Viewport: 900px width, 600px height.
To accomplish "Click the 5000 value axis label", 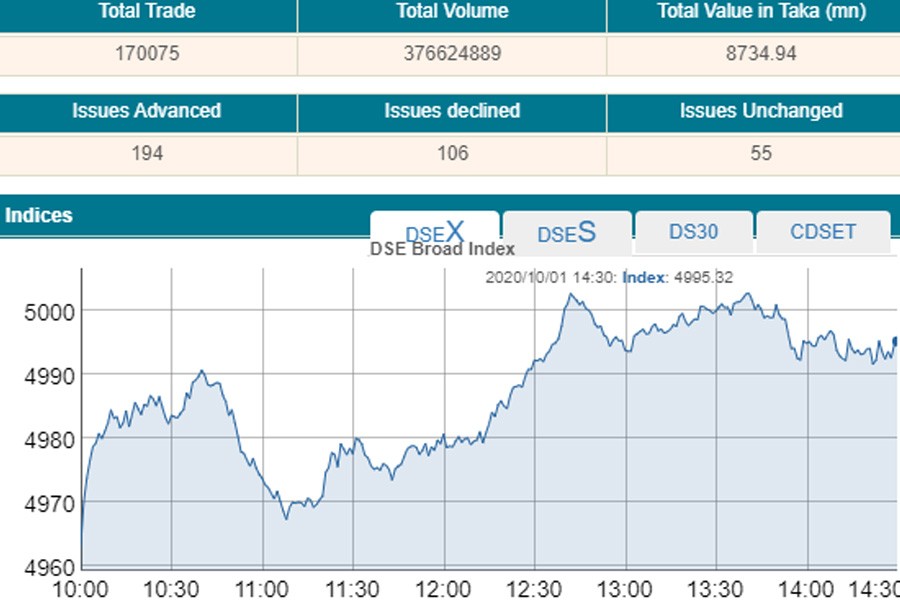I will 48,312.
